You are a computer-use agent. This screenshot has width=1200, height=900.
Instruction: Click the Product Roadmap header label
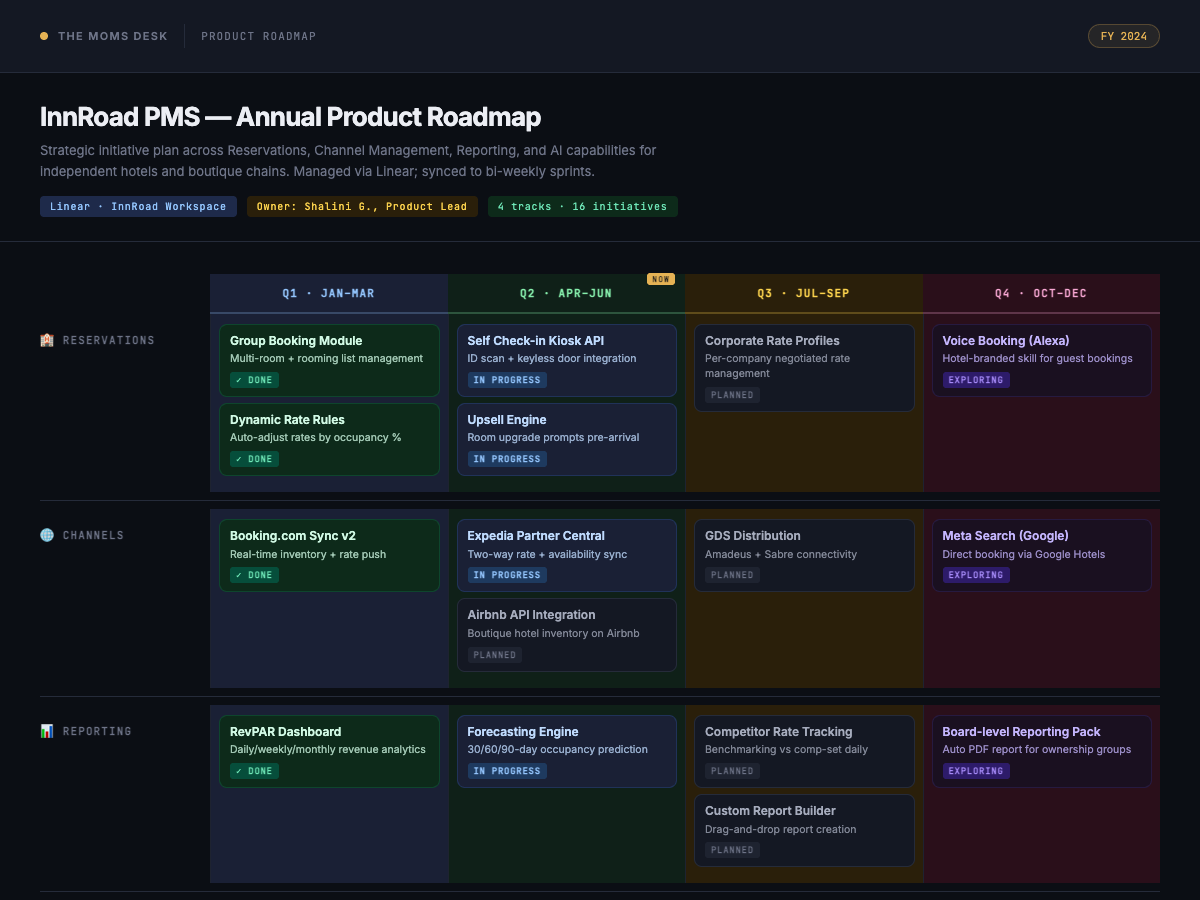[x=259, y=36]
